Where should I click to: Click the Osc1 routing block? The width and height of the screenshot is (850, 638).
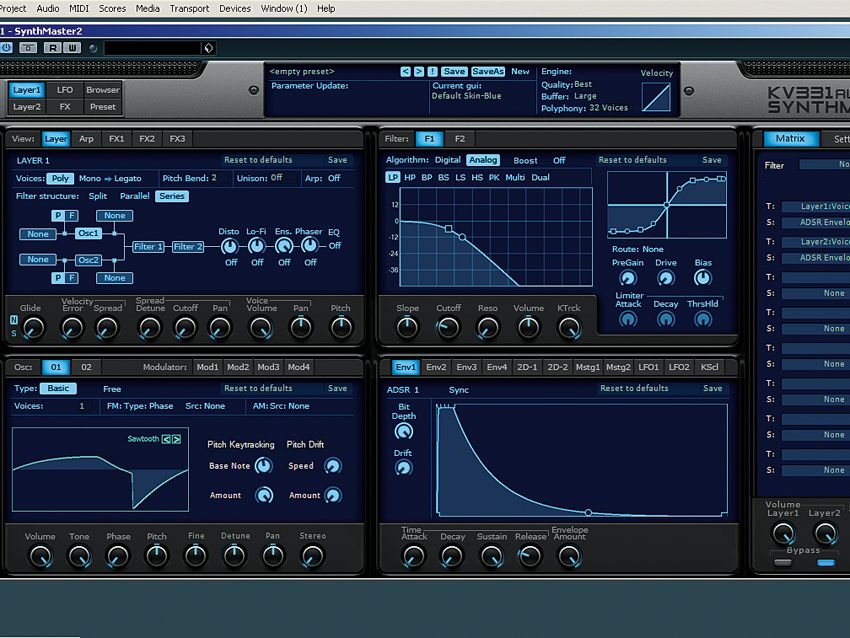click(89, 232)
